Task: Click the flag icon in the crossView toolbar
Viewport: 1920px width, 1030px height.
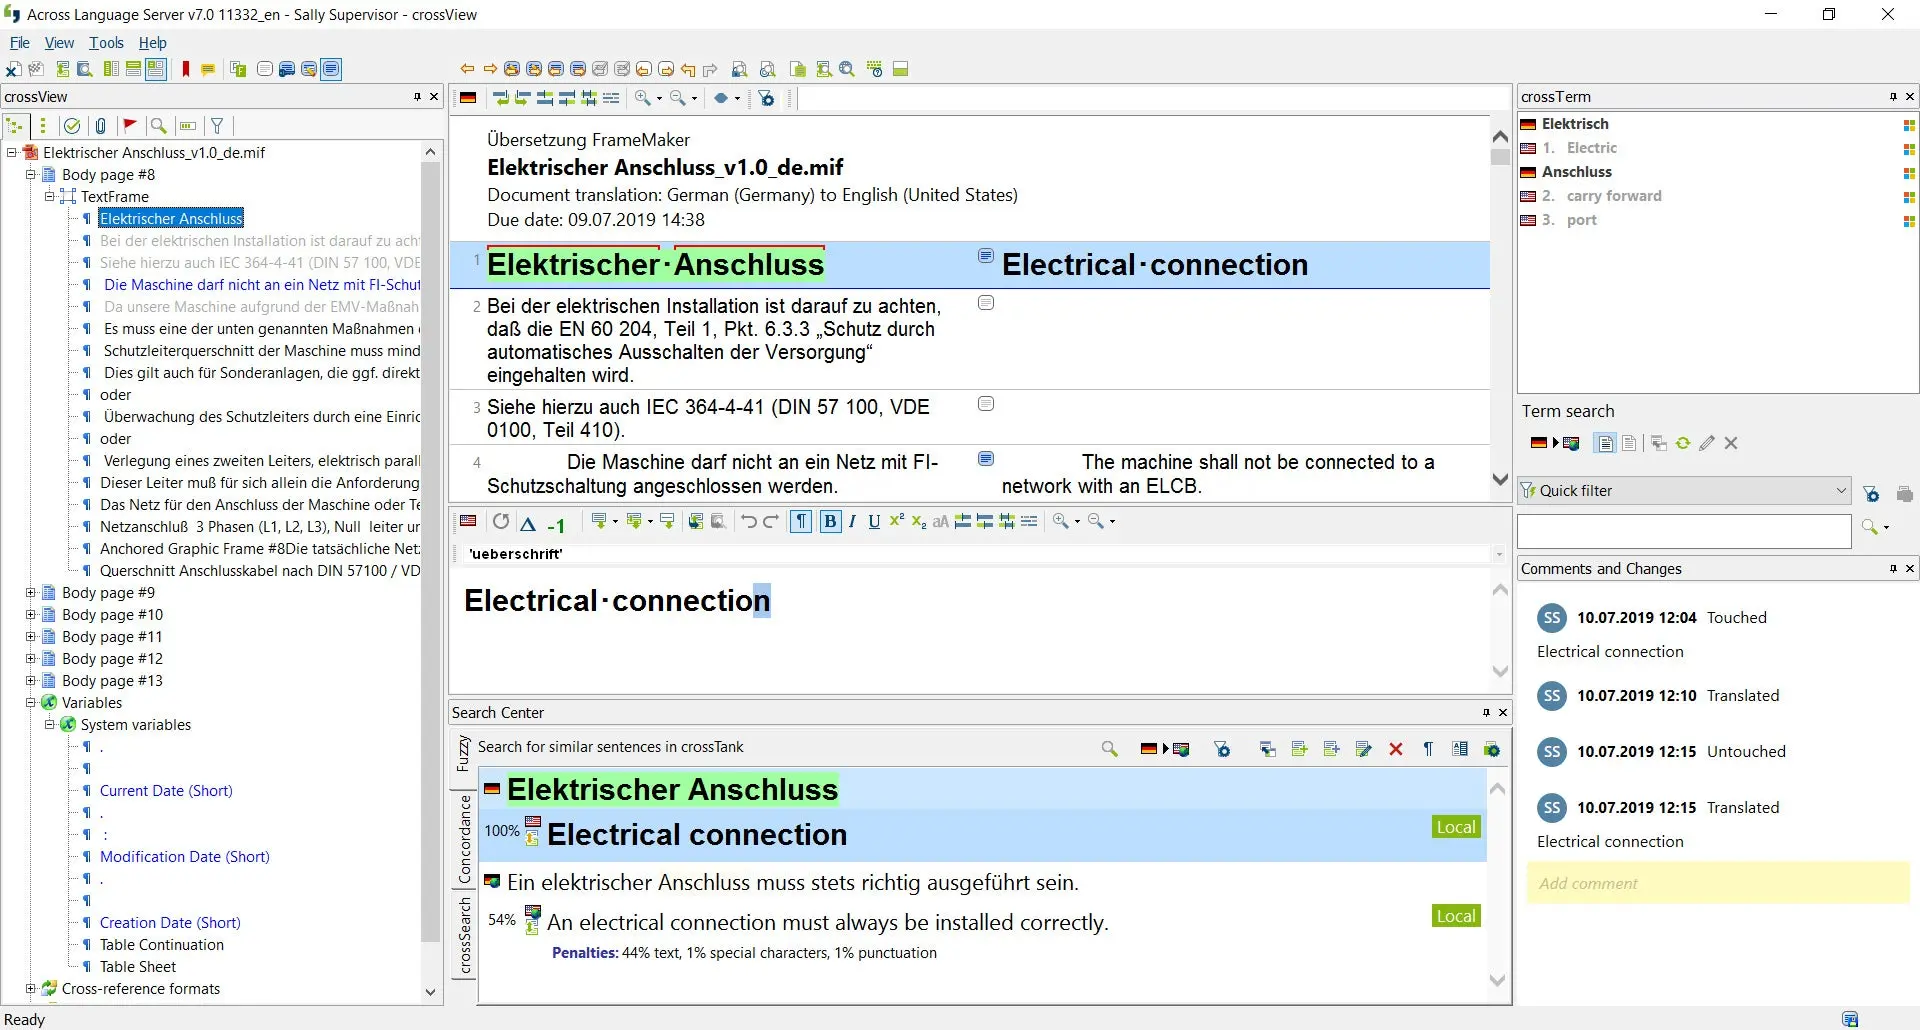Action: pyautogui.click(x=130, y=125)
